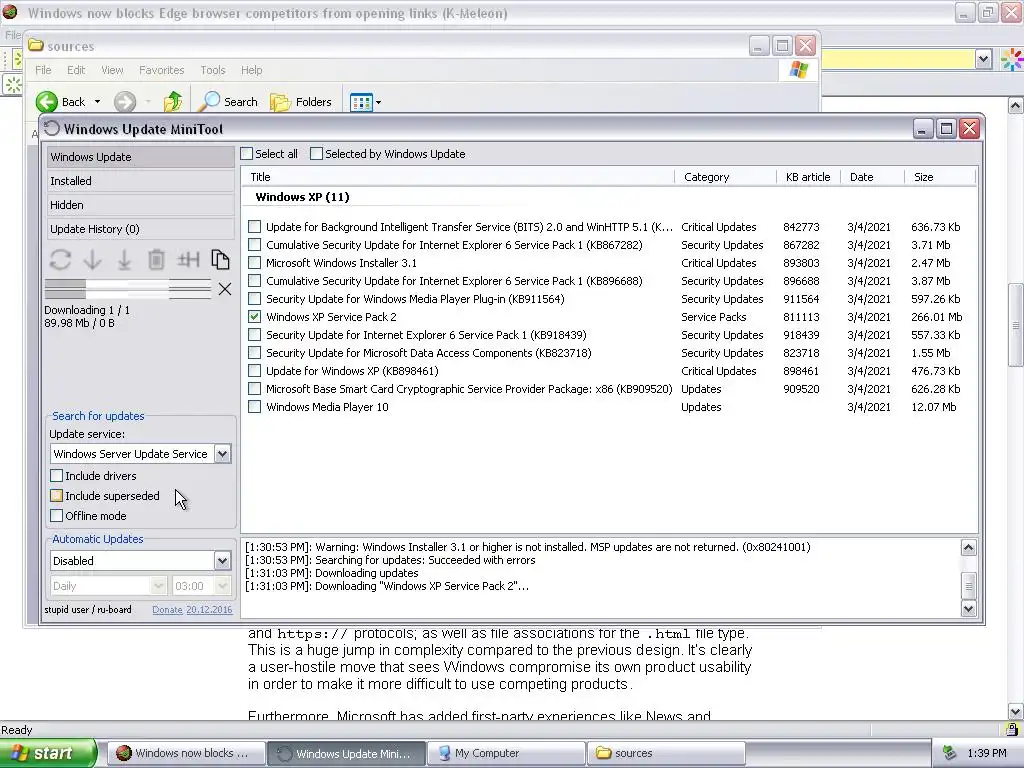This screenshot has height=768, width=1024.
Task: Click the Folders icon in sources window
Action: (281, 102)
